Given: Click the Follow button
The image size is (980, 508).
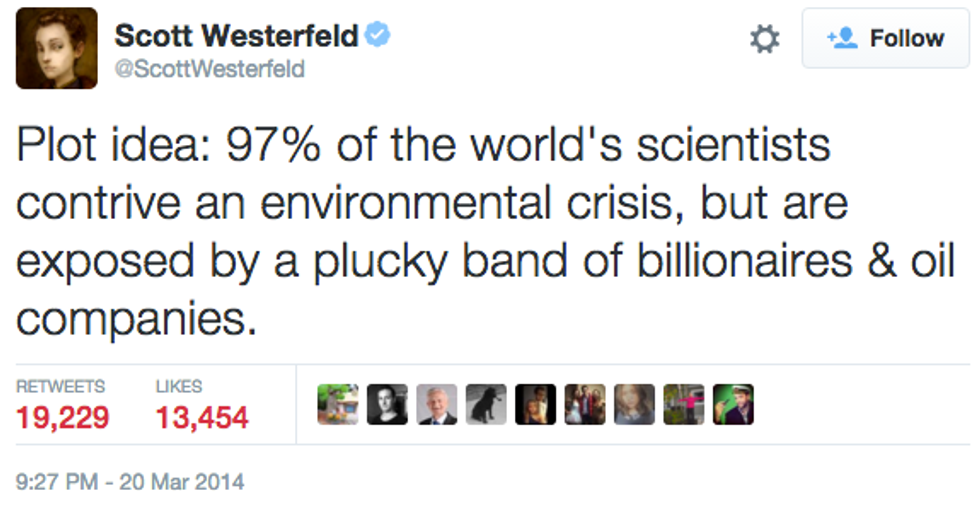Looking at the screenshot, I should [x=887, y=39].
